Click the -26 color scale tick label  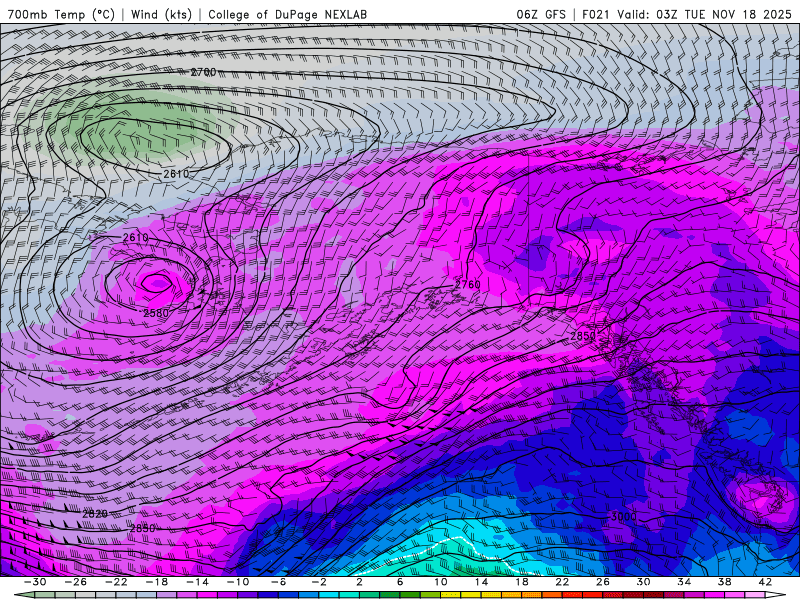(x=76, y=582)
